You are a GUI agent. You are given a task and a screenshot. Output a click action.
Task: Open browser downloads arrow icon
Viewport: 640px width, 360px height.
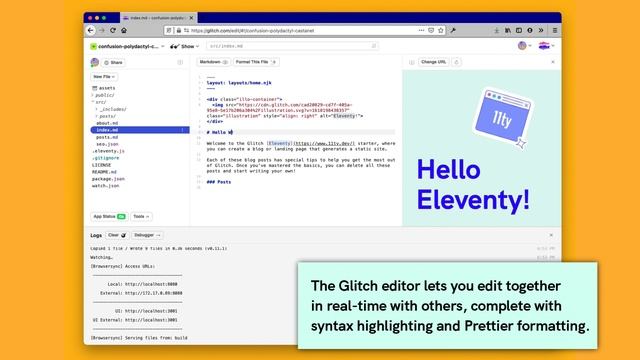point(496,30)
